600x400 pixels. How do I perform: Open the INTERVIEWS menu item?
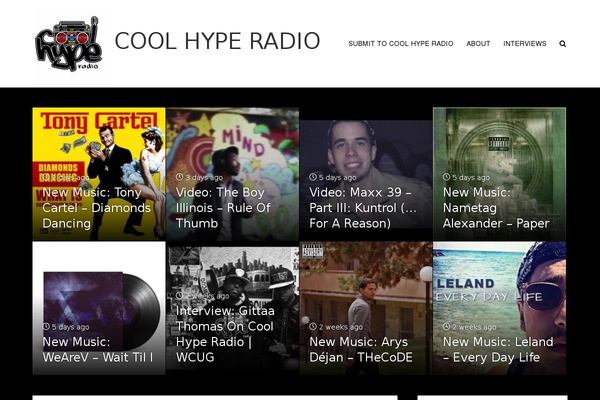coord(525,44)
